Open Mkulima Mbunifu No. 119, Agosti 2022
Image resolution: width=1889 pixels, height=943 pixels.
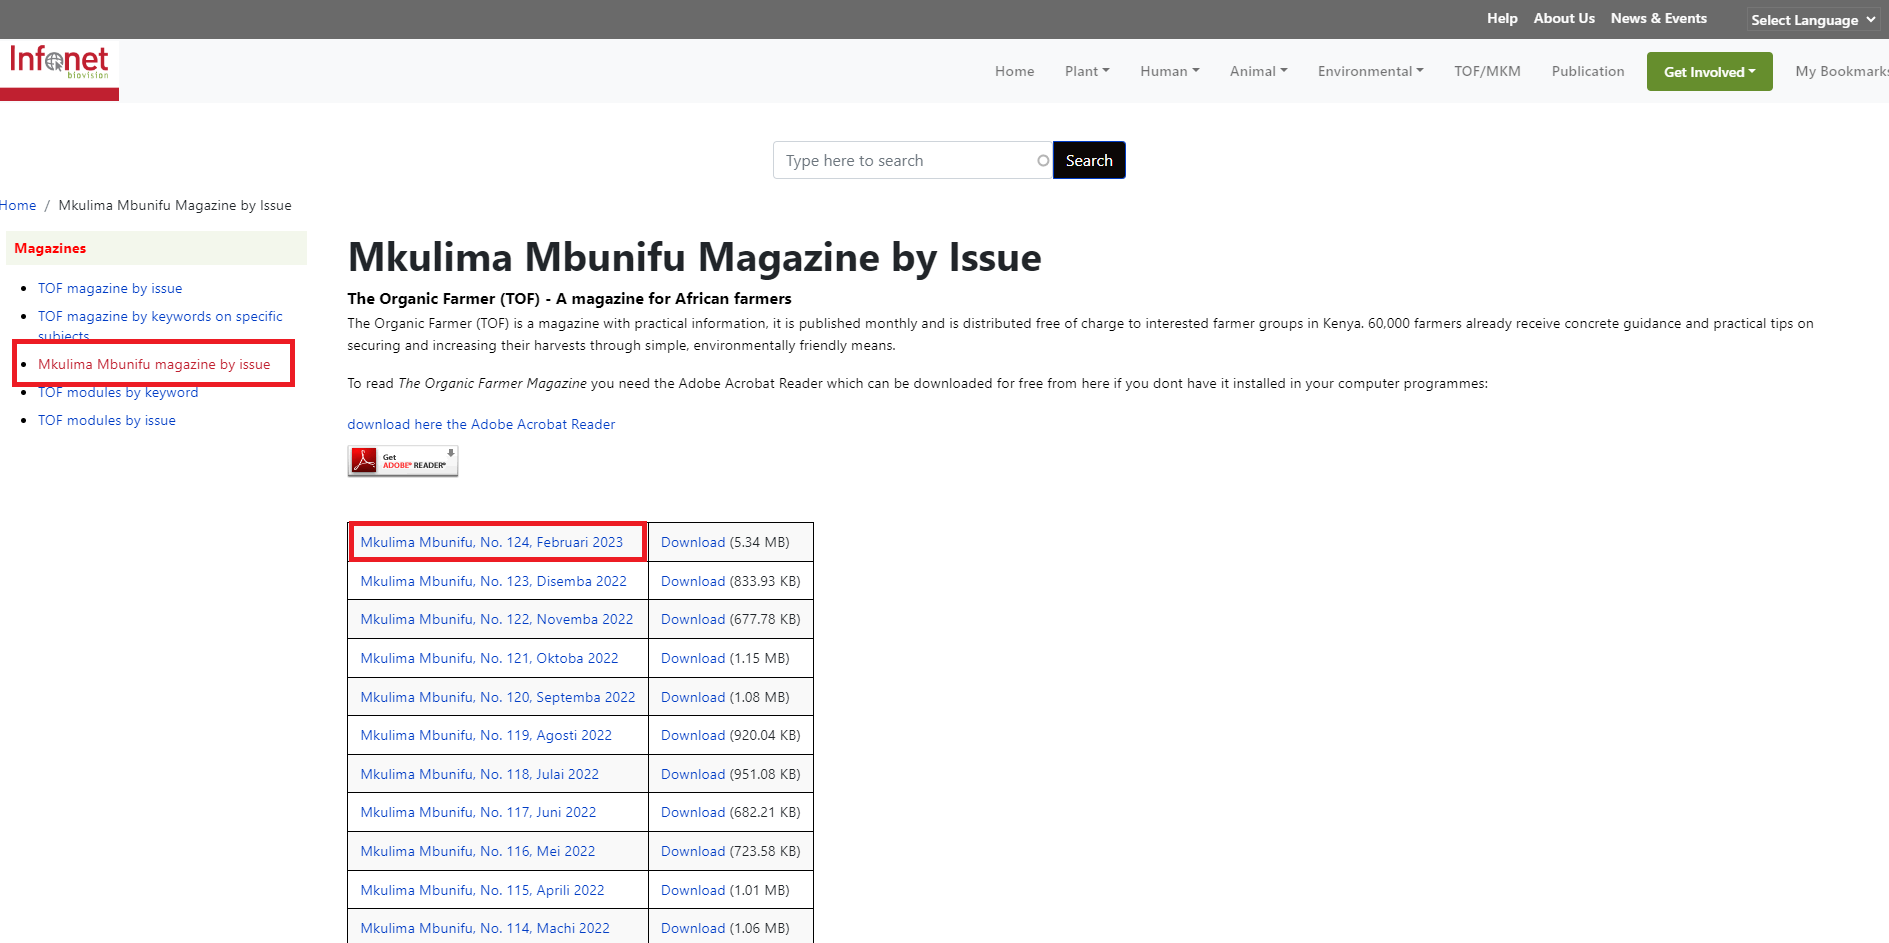pyautogui.click(x=486, y=735)
